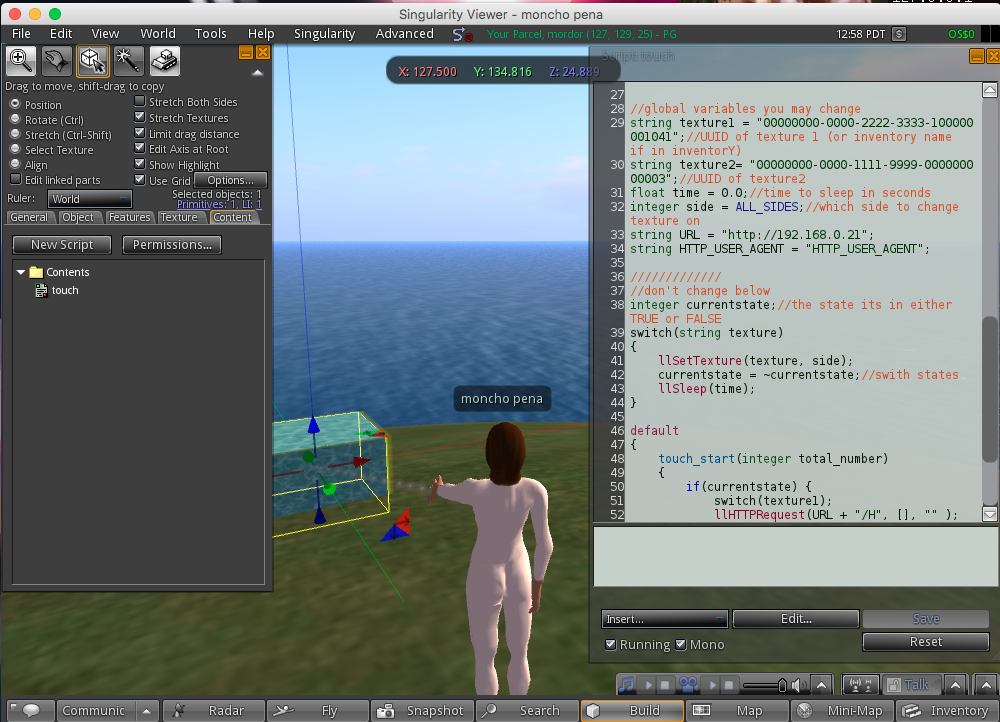Take a Snapshot
Screen dimensions: 1000x722
click(x=422, y=711)
